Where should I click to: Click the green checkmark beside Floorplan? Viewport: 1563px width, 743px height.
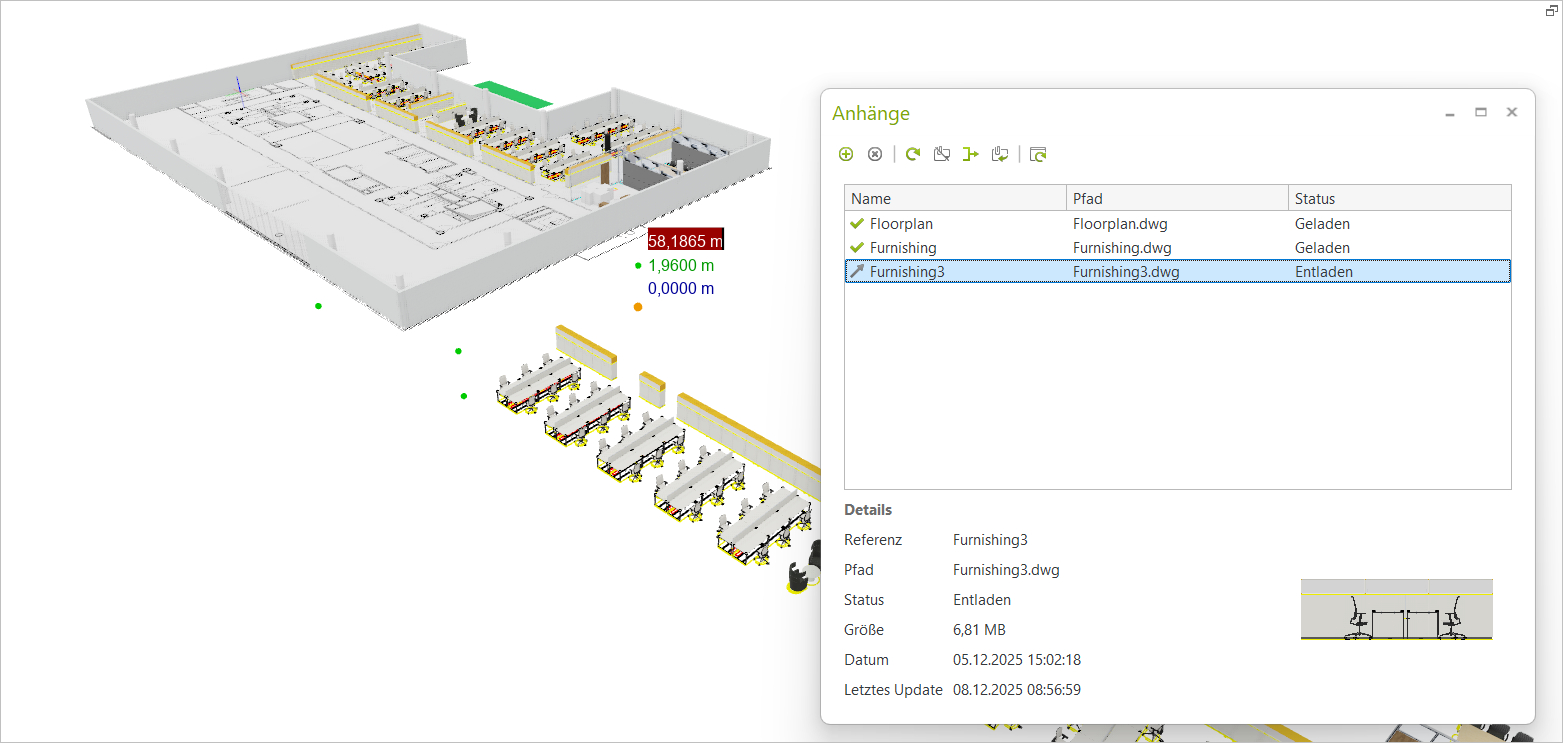coord(856,223)
